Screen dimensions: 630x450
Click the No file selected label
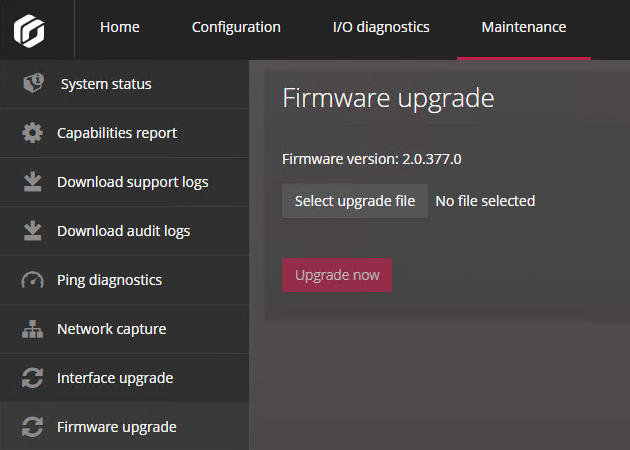[485, 201]
